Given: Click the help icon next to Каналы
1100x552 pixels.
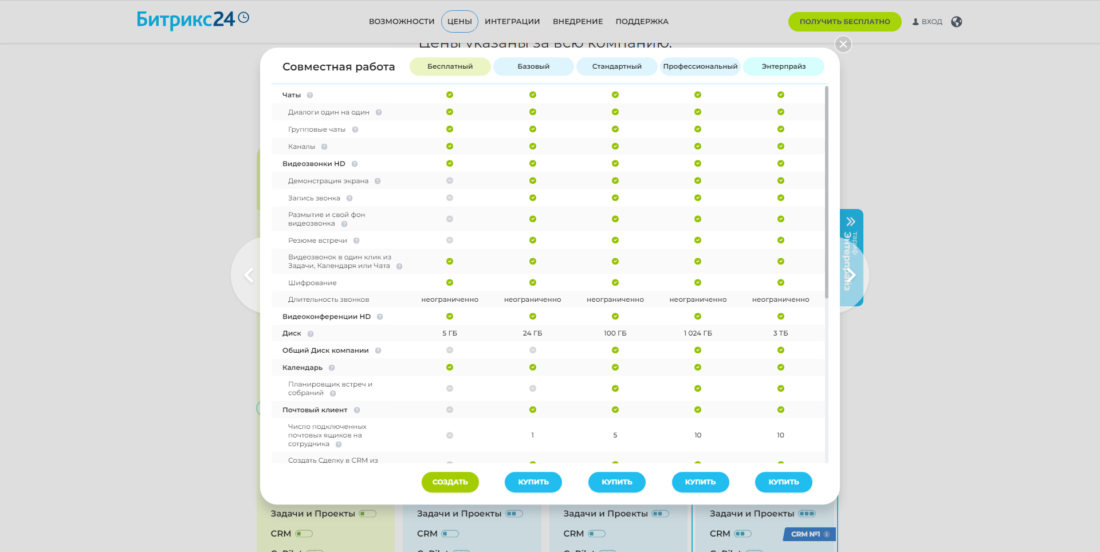Looking at the screenshot, I should pos(324,146).
